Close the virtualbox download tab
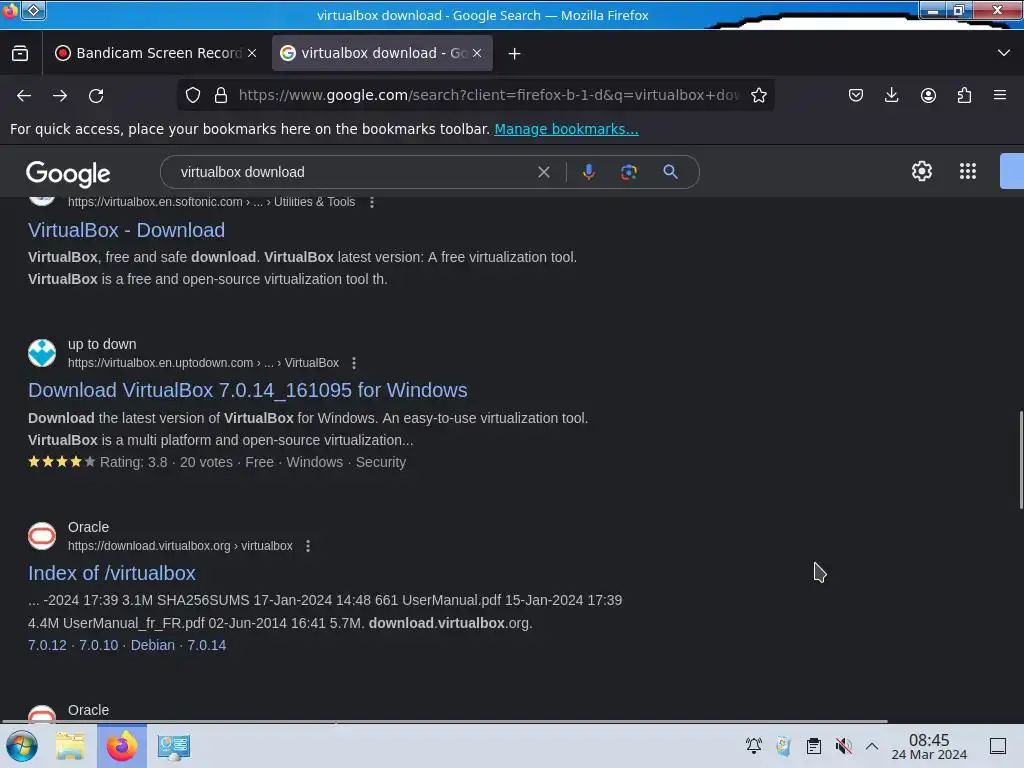Viewport: 1024px width, 768px height. (477, 54)
